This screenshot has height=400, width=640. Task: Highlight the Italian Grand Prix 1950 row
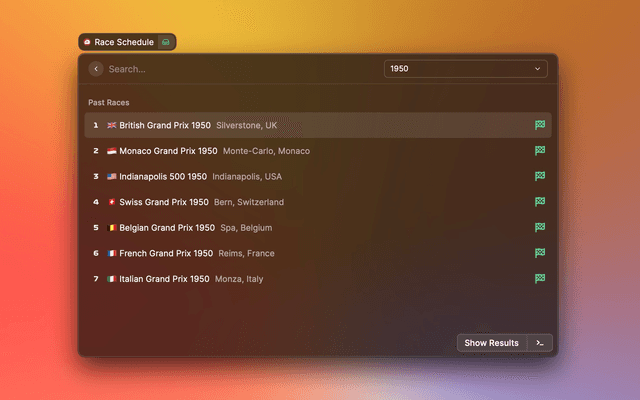coord(164,279)
